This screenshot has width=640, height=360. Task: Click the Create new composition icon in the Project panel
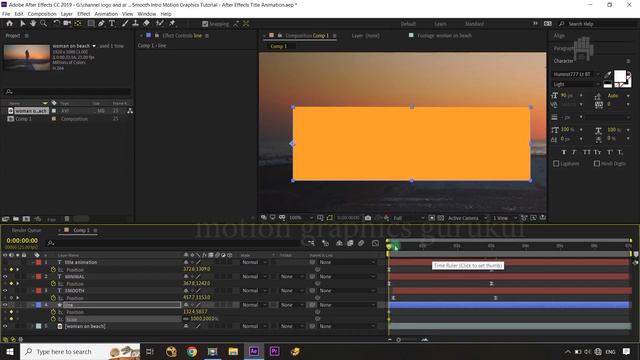point(26,219)
